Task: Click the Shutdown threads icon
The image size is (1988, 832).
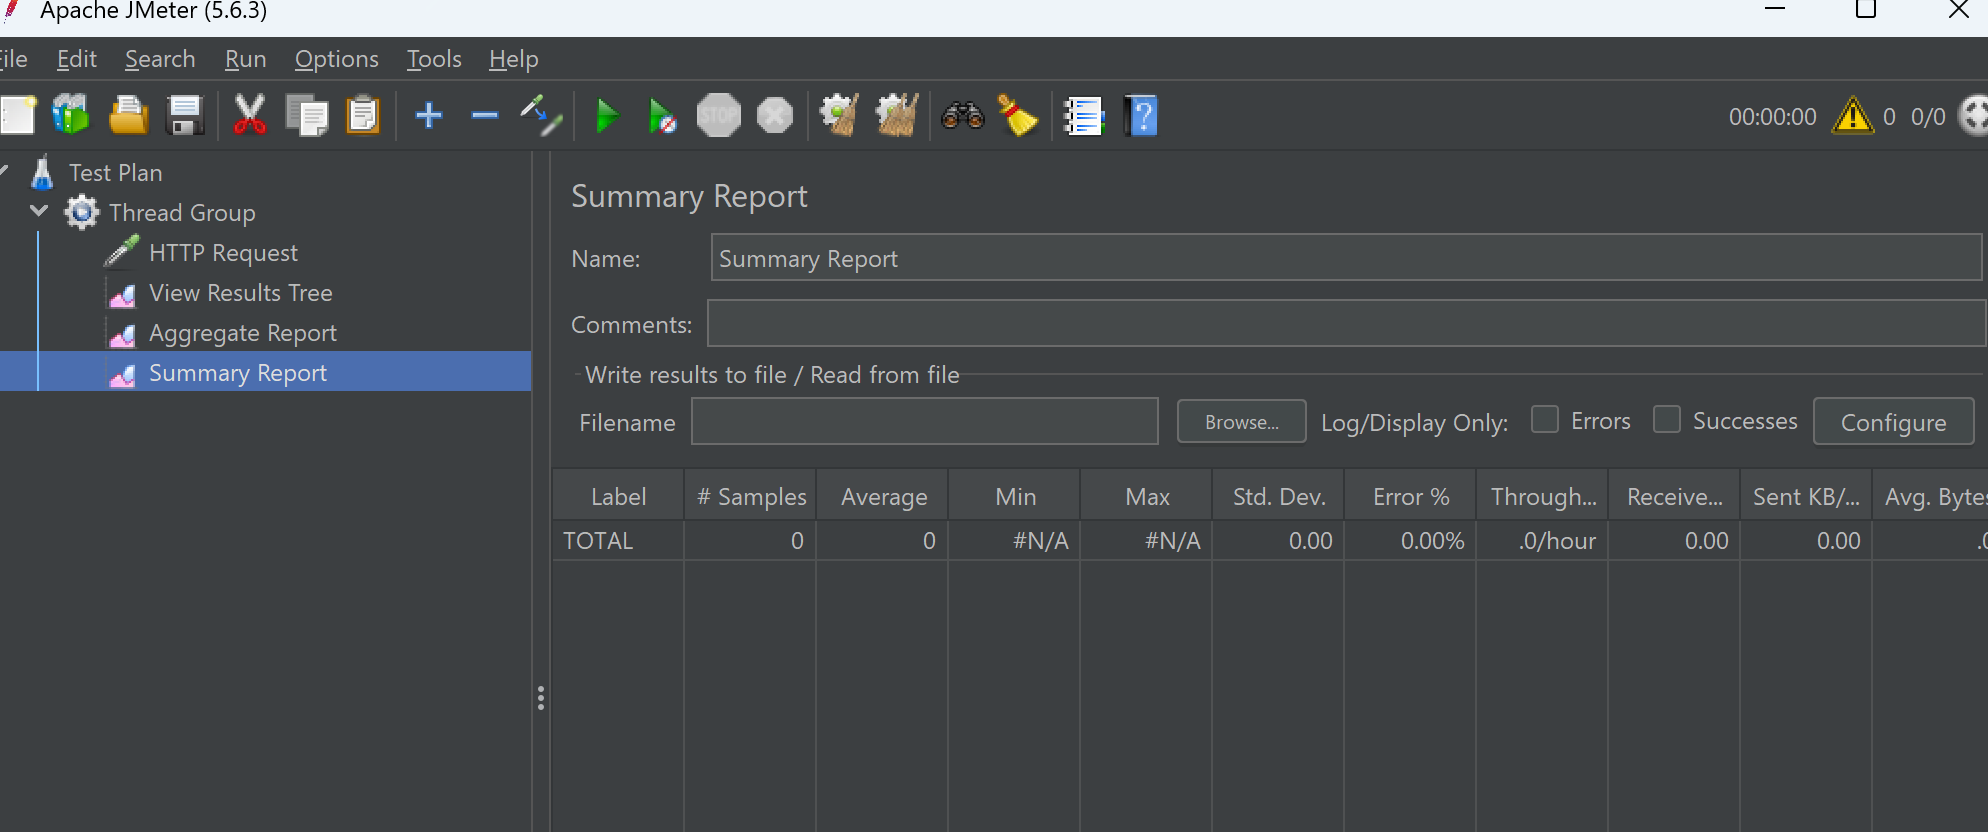Action: pos(775,116)
